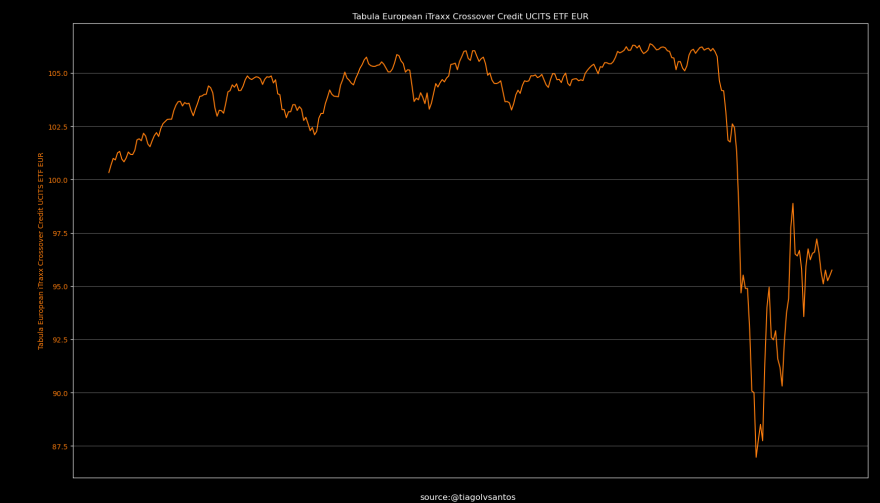Click the 92.5 y-axis tick label
Viewport: 880px width, 503px height.
61,340
